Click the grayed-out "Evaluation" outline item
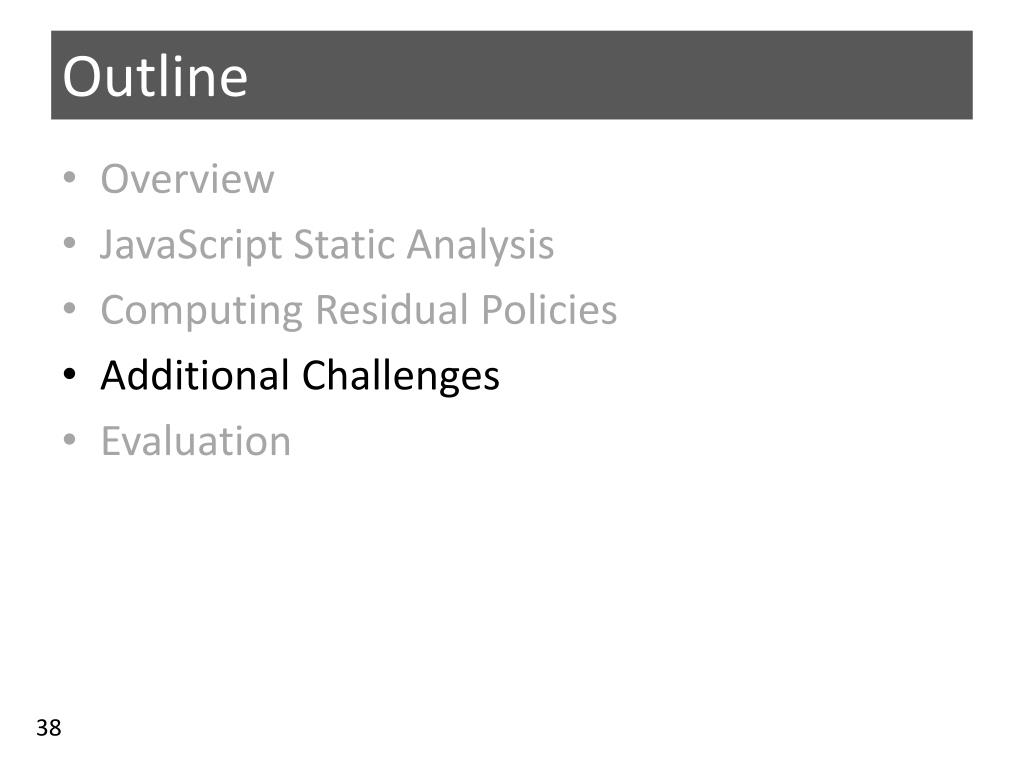Image resolution: width=1024 pixels, height=768 pixels. pyautogui.click(x=196, y=441)
